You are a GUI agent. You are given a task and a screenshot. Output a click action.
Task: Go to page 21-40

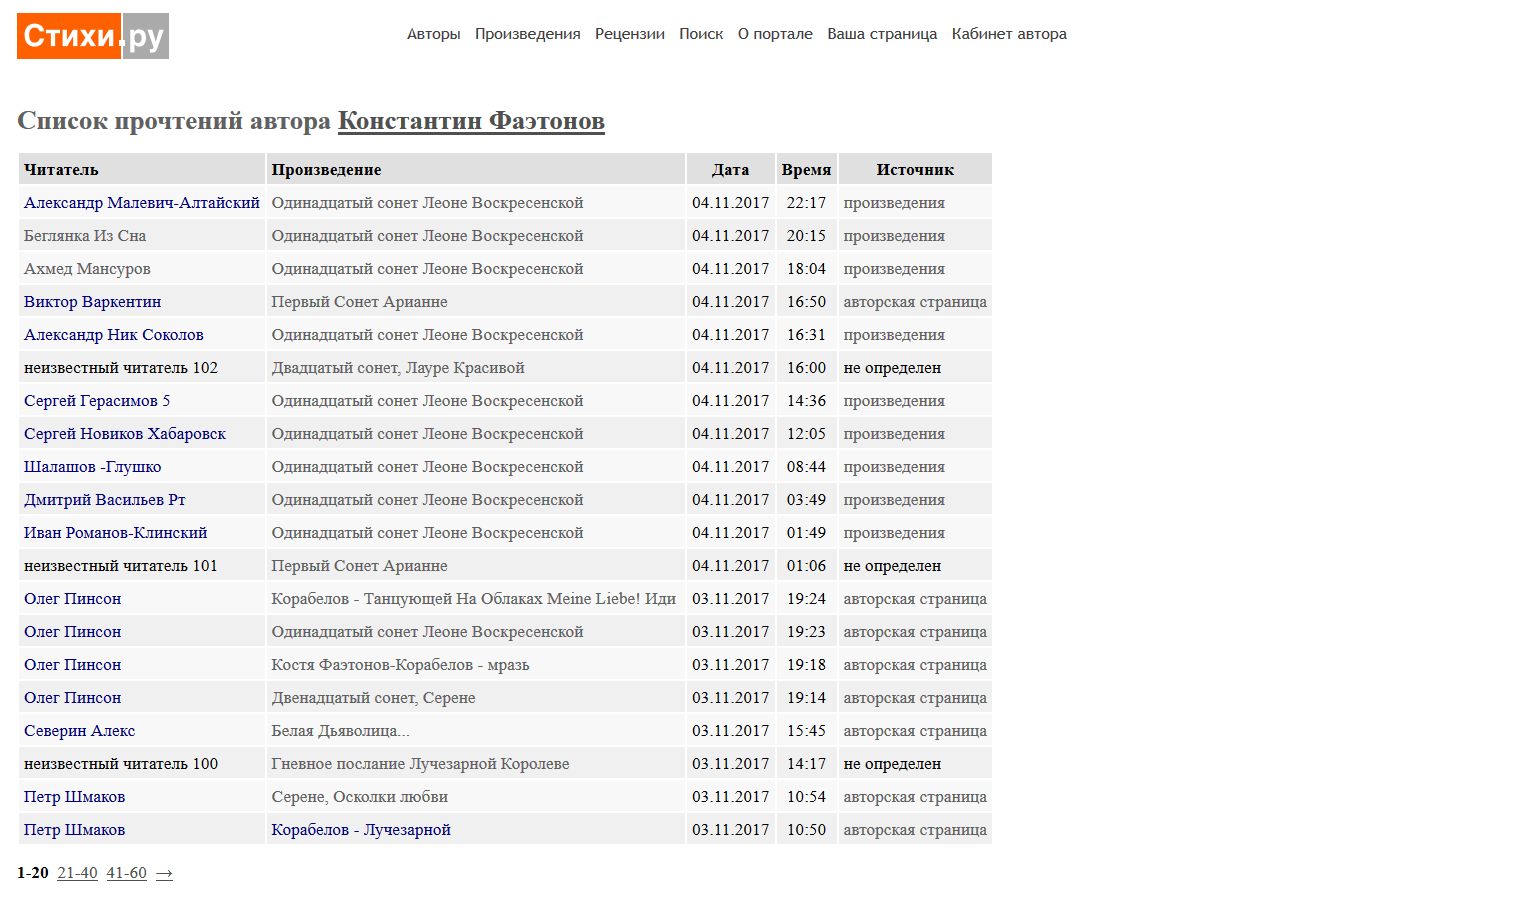pyautogui.click(x=77, y=873)
